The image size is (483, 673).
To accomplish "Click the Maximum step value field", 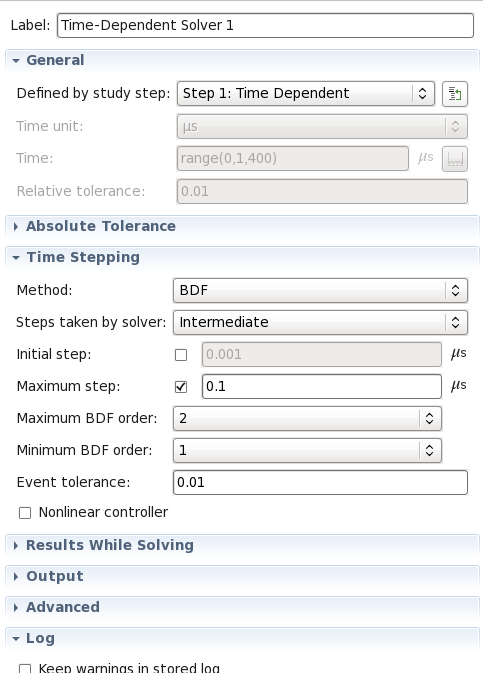I will coord(322,386).
